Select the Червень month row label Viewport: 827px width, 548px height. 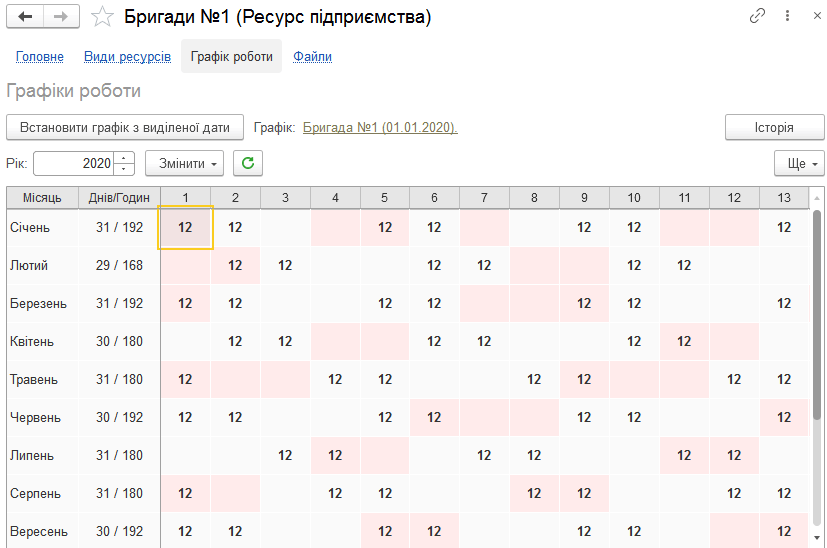(x=35, y=417)
